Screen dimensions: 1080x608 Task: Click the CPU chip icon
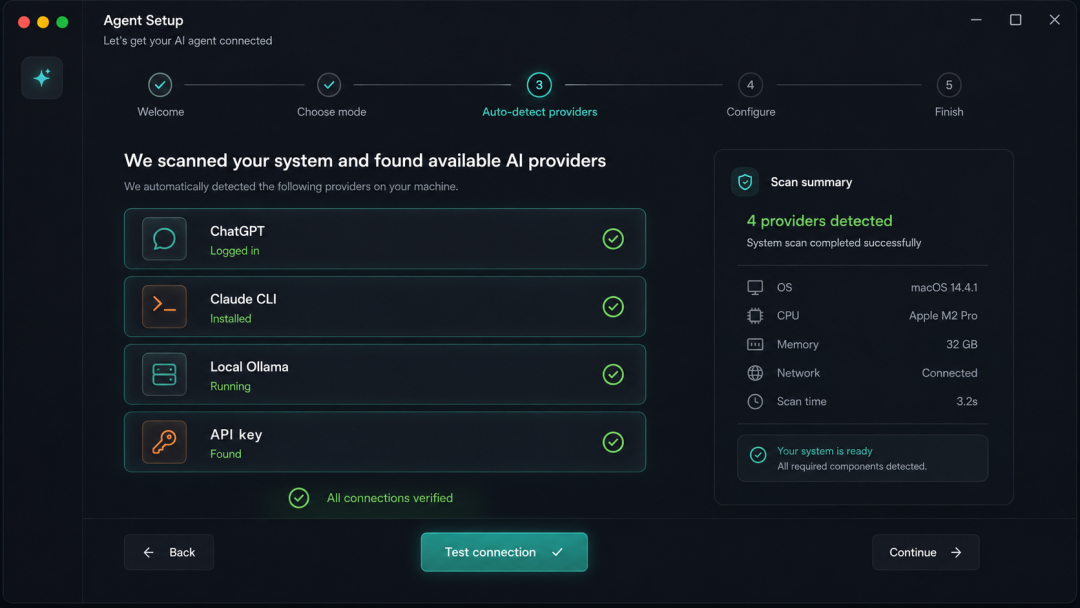coord(755,315)
